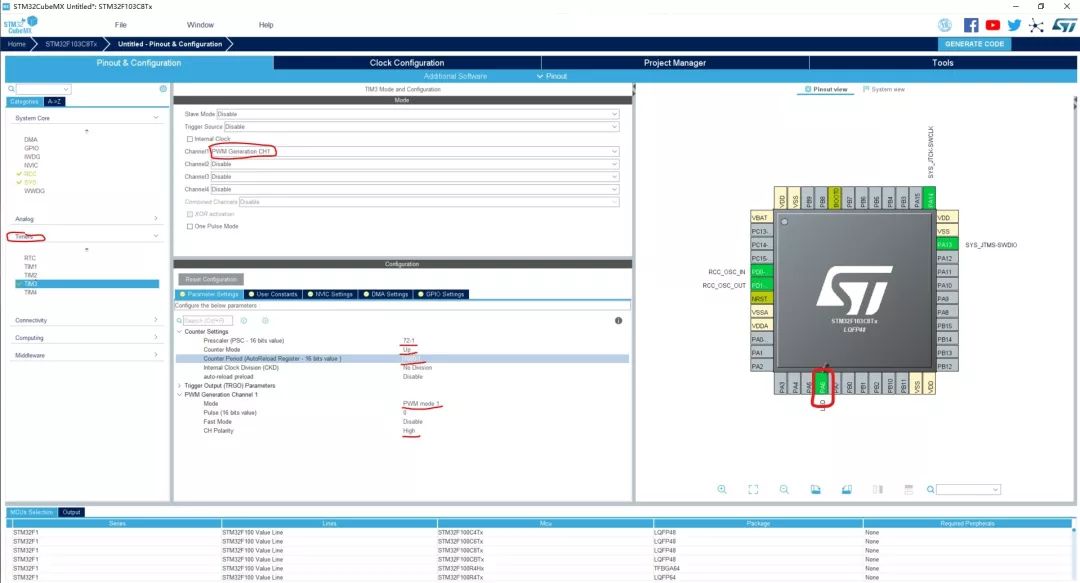Click the pinout list view icon

coord(908,489)
